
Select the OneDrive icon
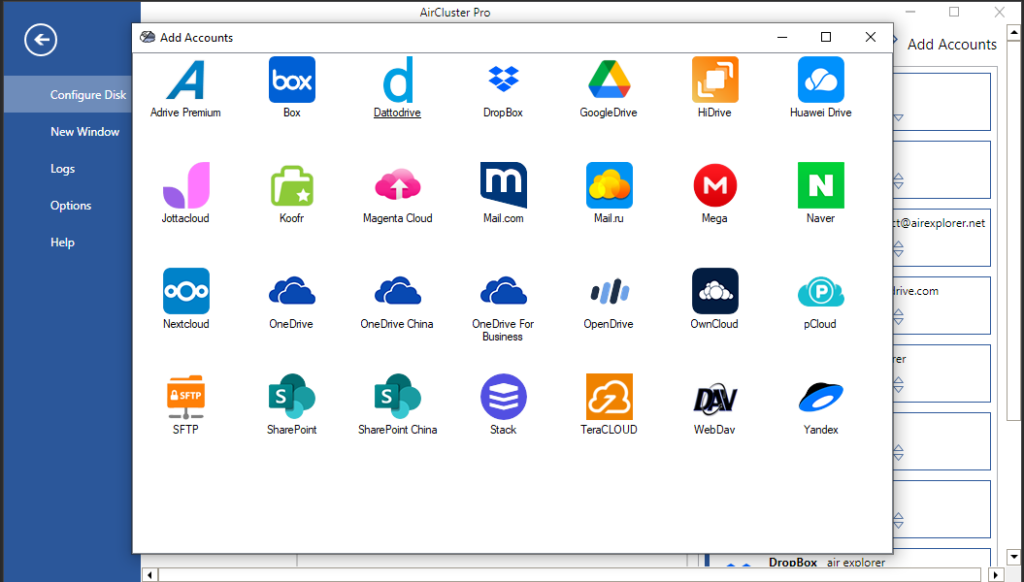point(292,291)
